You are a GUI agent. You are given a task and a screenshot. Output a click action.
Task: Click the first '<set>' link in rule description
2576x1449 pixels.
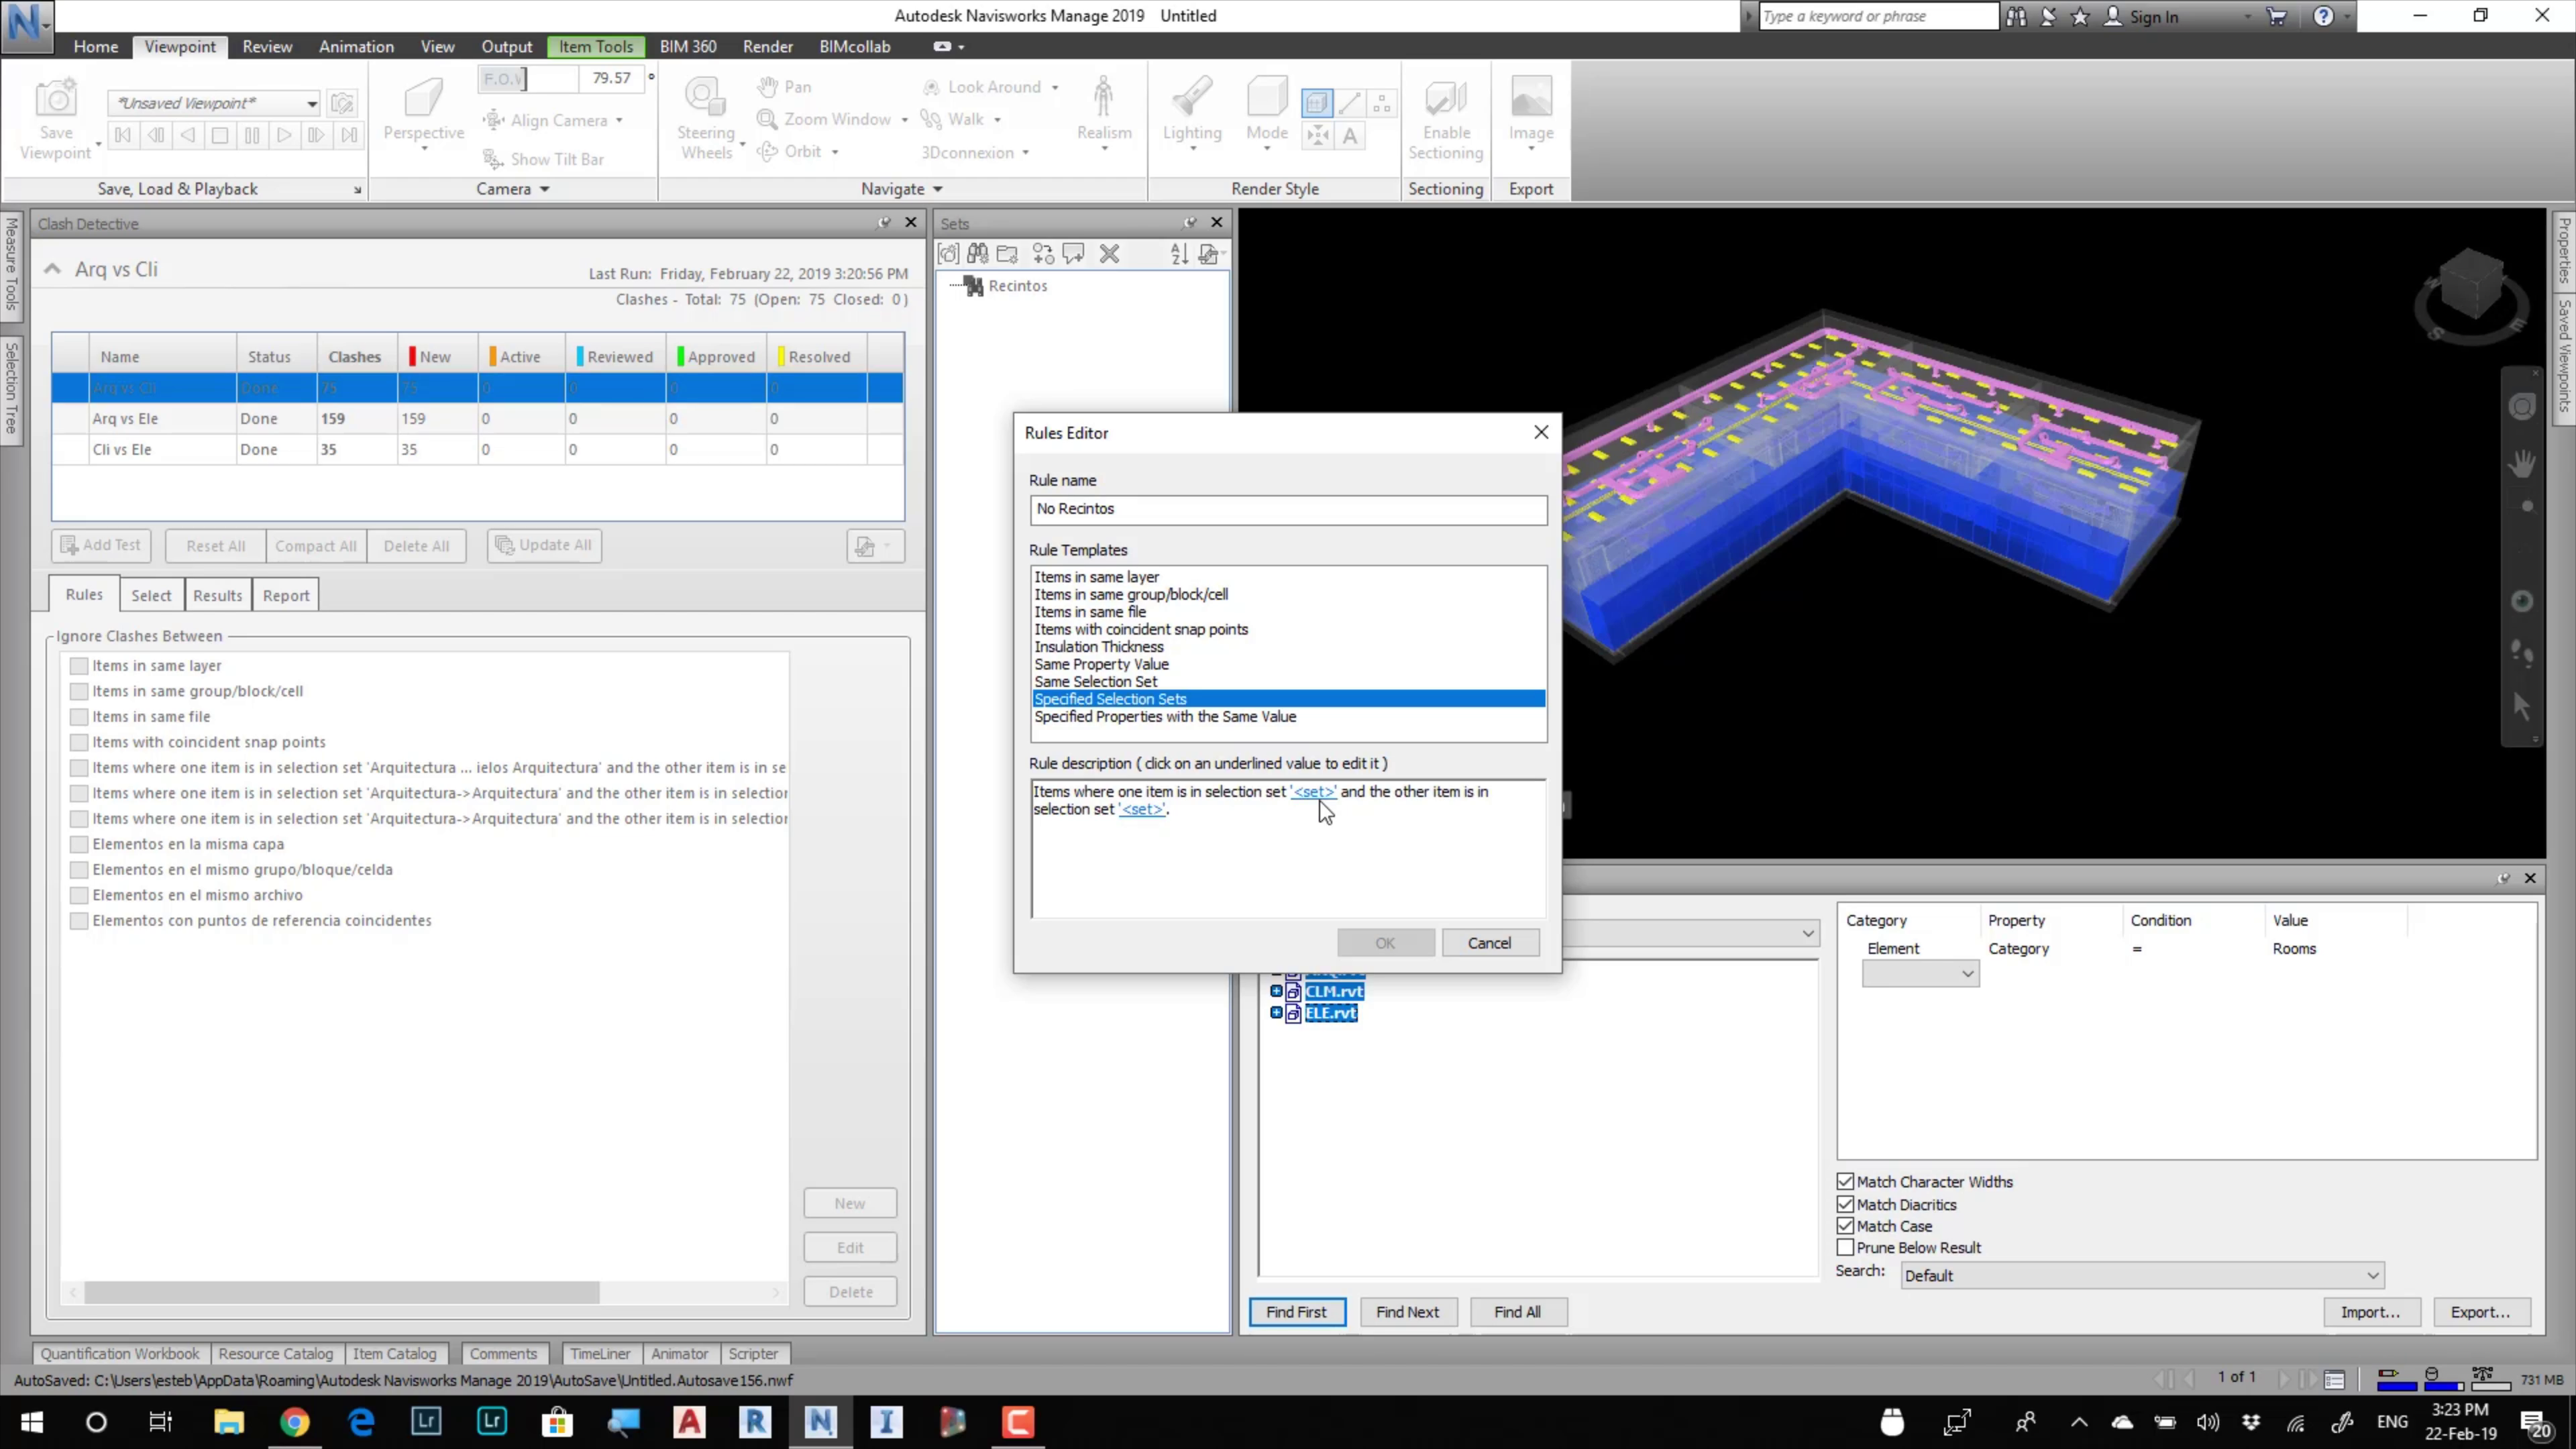(x=1313, y=792)
